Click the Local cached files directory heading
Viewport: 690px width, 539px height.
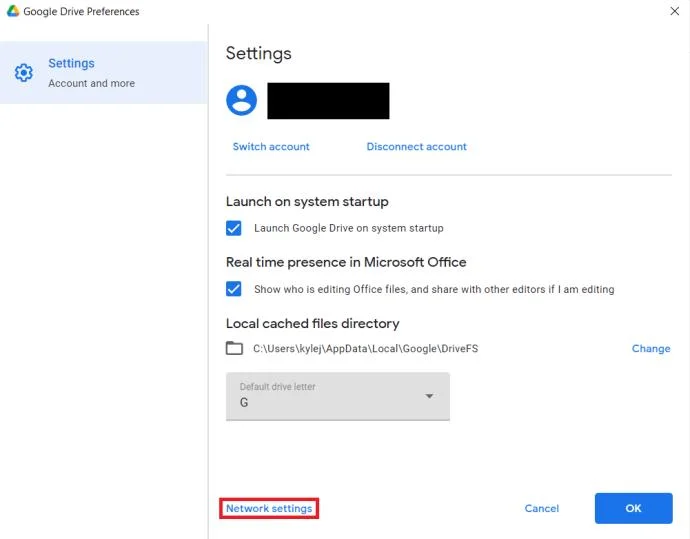[x=312, y=323]
